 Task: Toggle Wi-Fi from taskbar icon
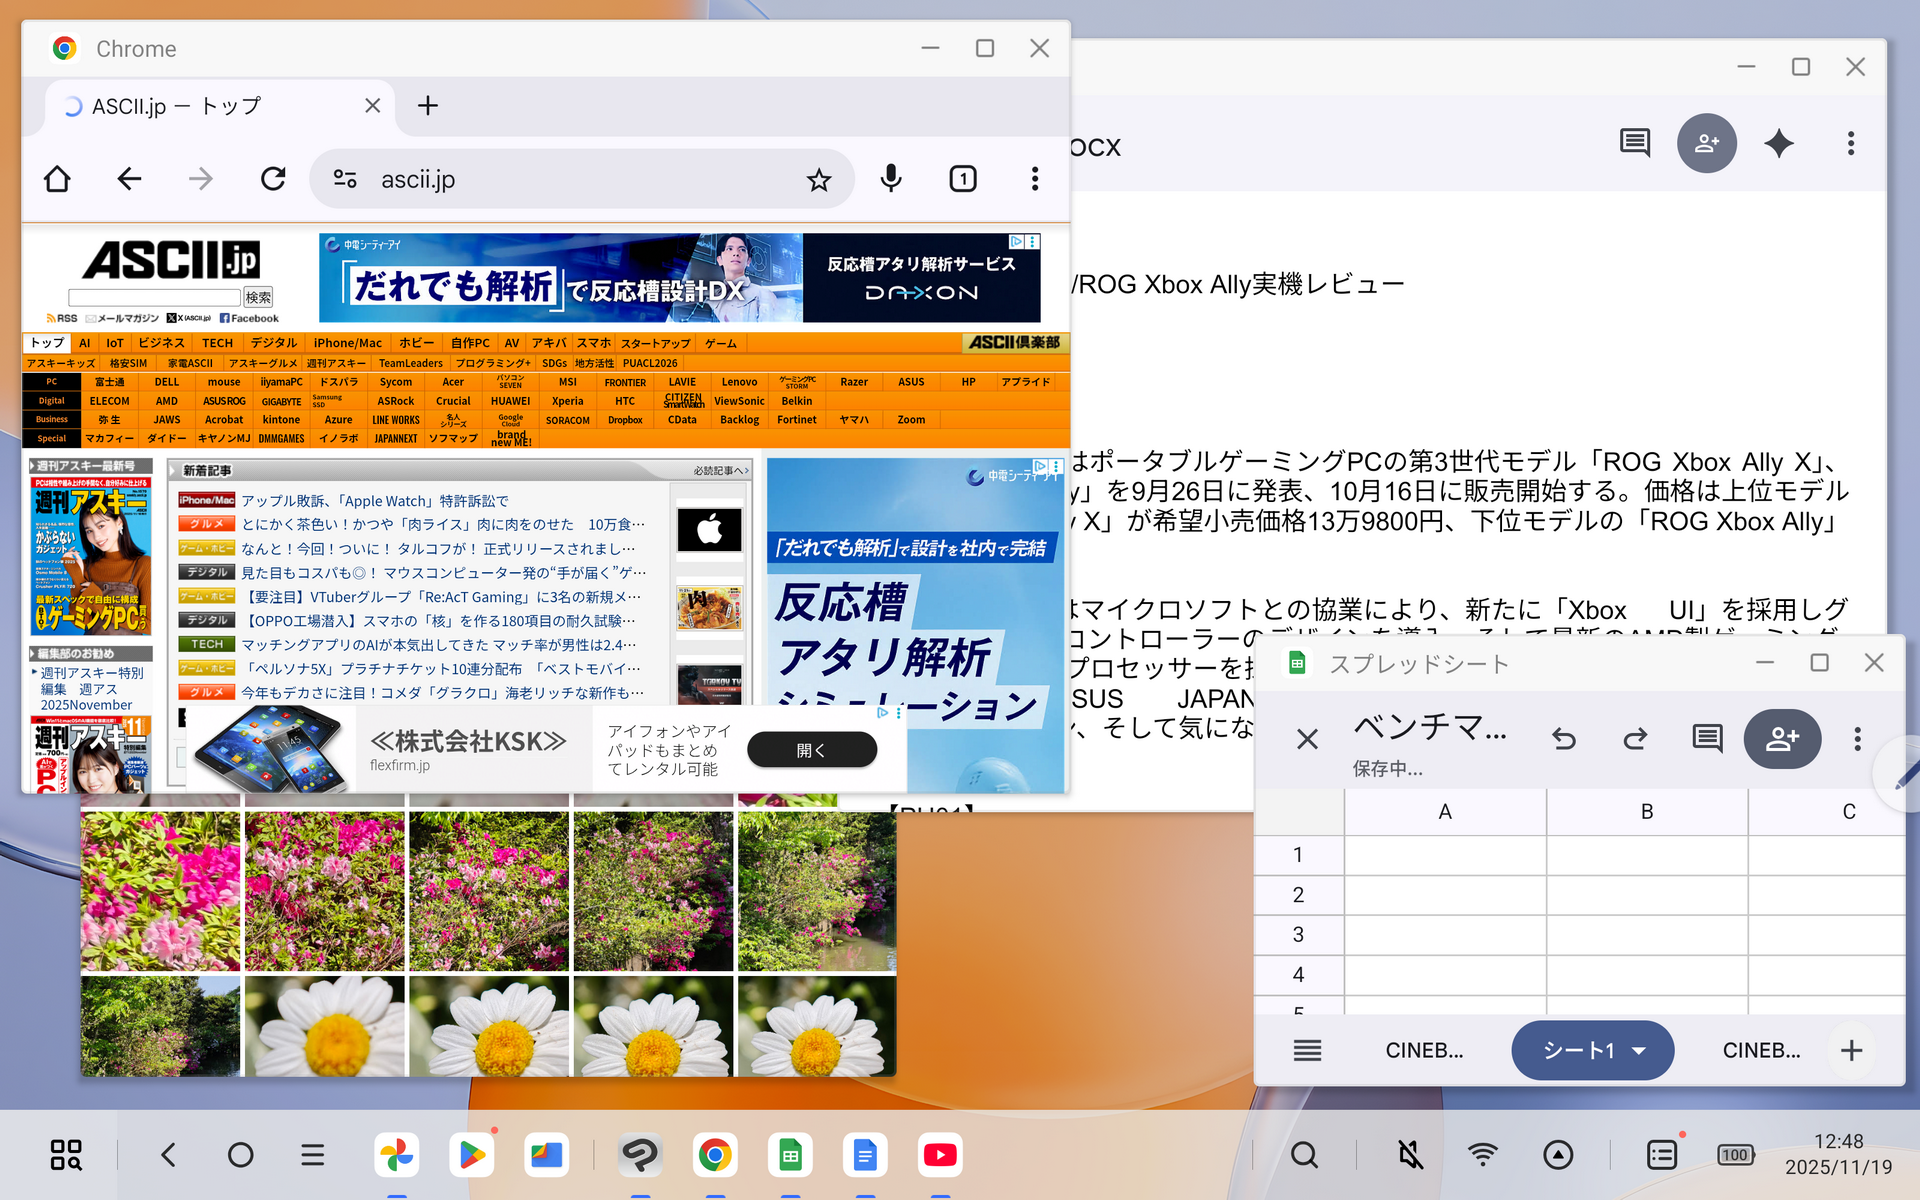click(1482, 1155)
